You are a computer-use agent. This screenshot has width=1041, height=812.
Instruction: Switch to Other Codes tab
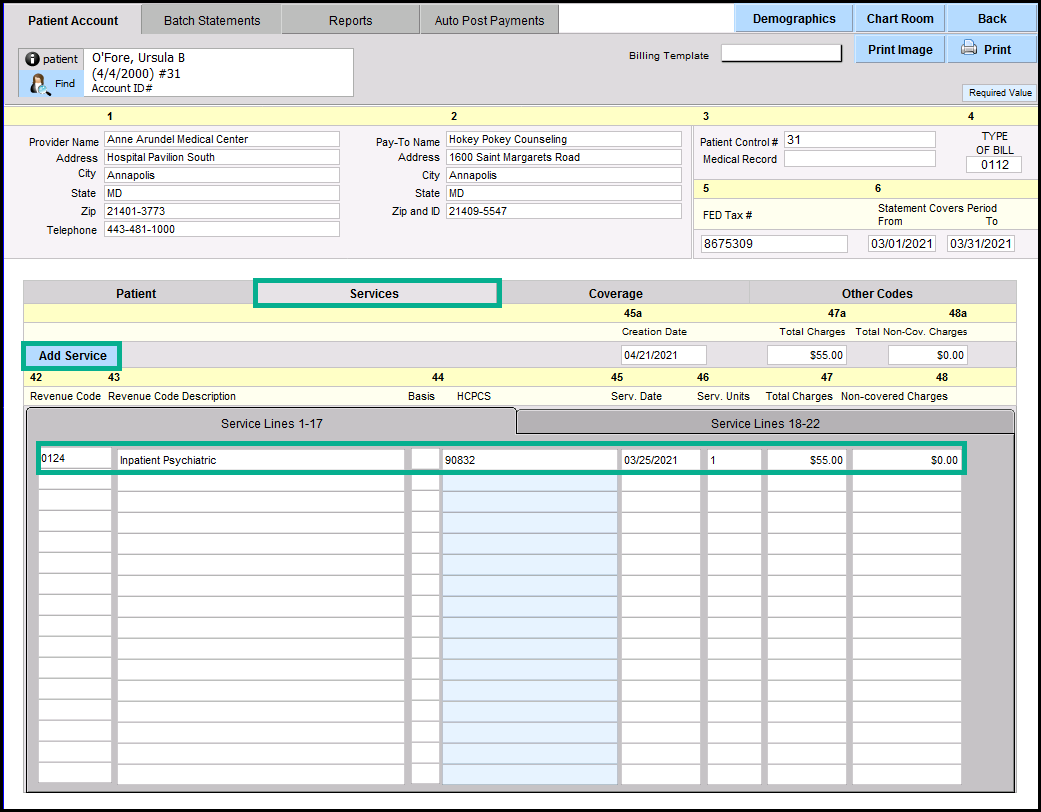(x=876, y=293)
